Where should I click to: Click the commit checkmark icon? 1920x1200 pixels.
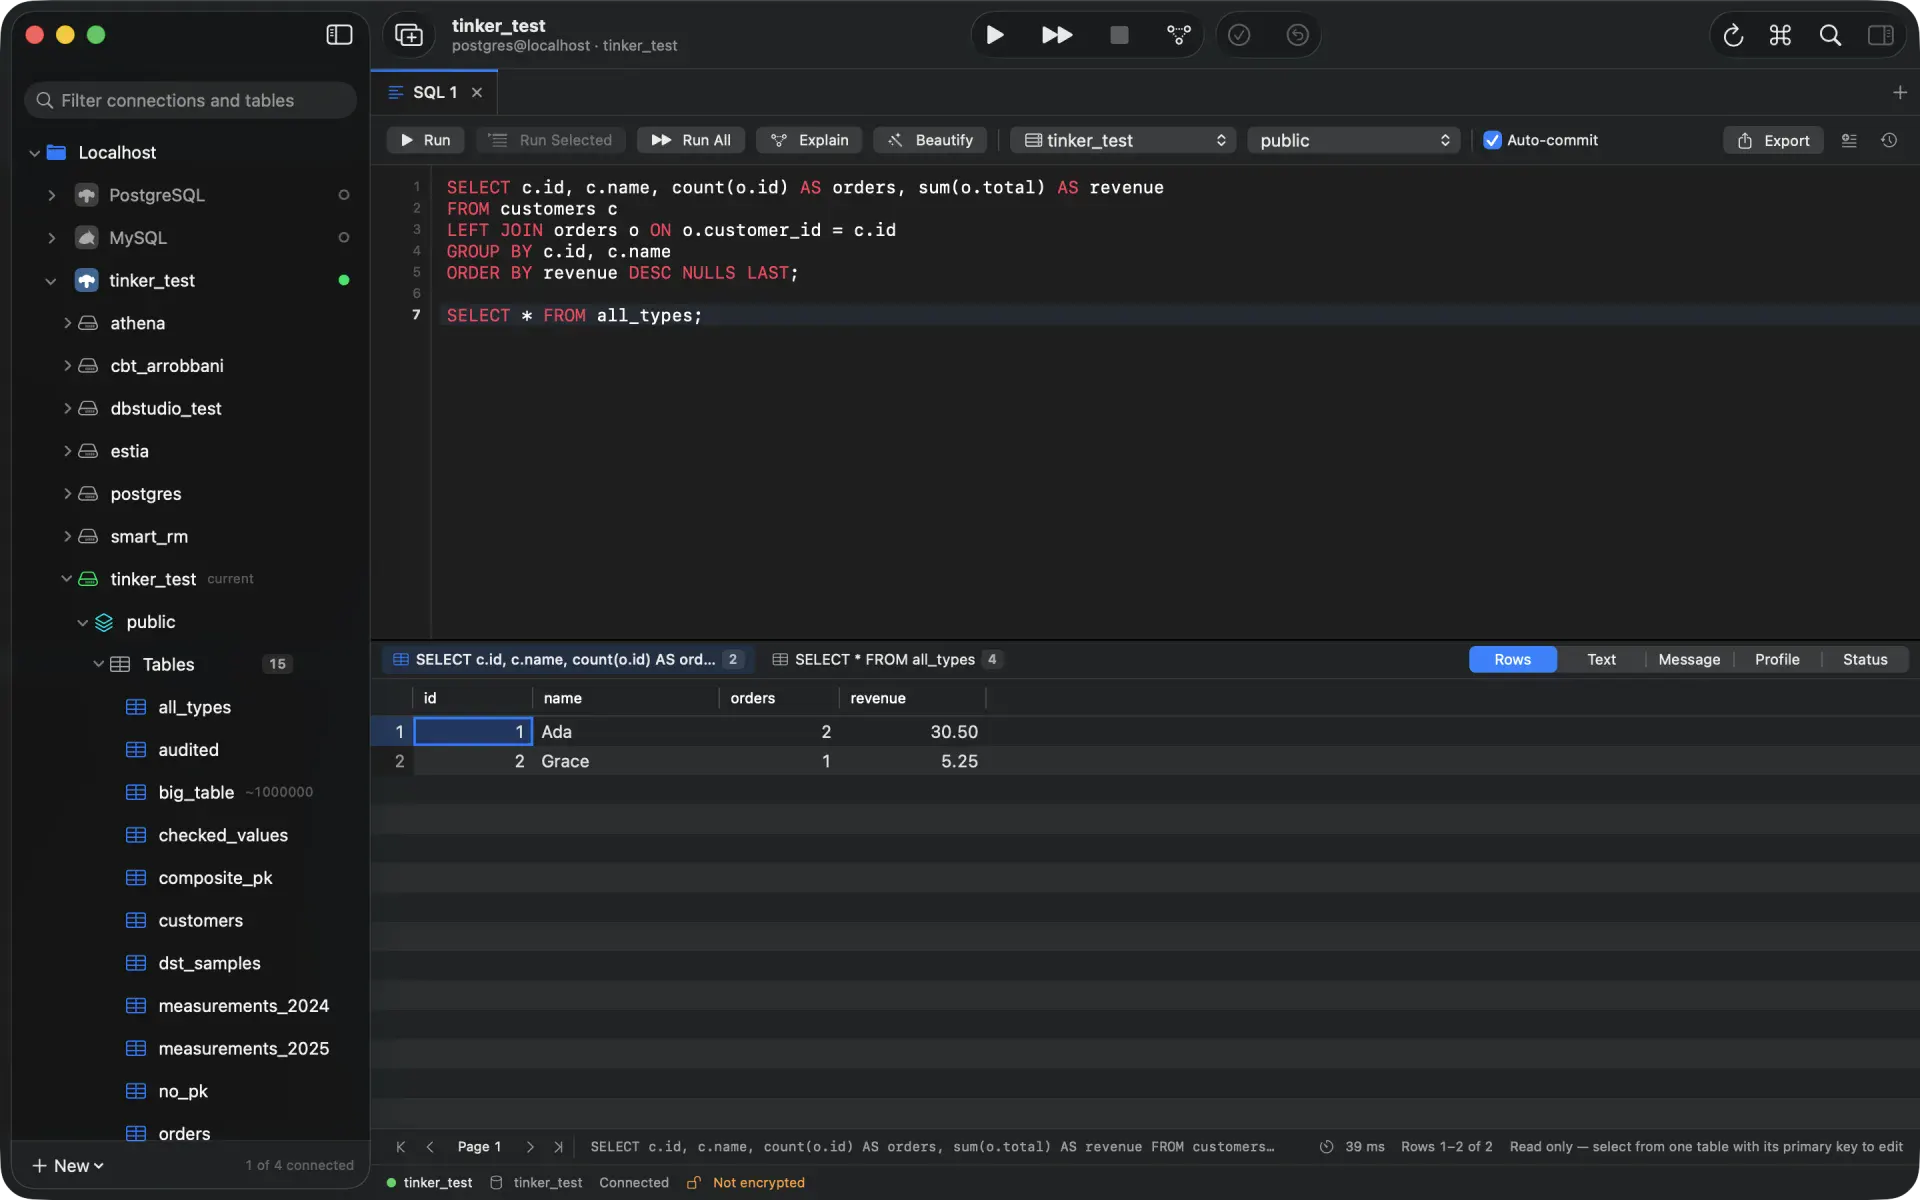[x=1239, y=35]
